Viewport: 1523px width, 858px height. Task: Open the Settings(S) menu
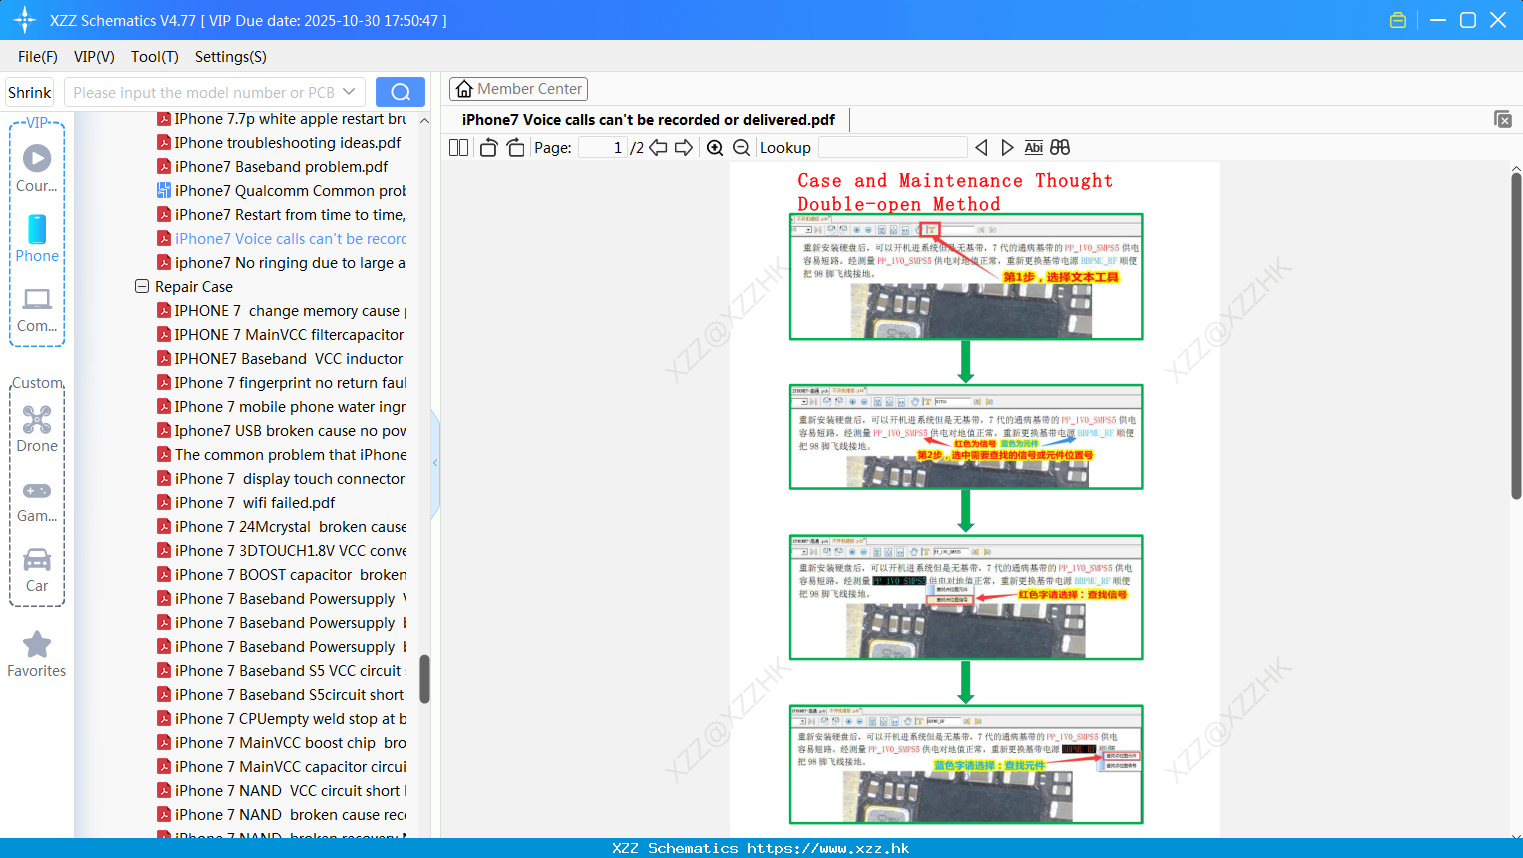(x=231, y=57)
